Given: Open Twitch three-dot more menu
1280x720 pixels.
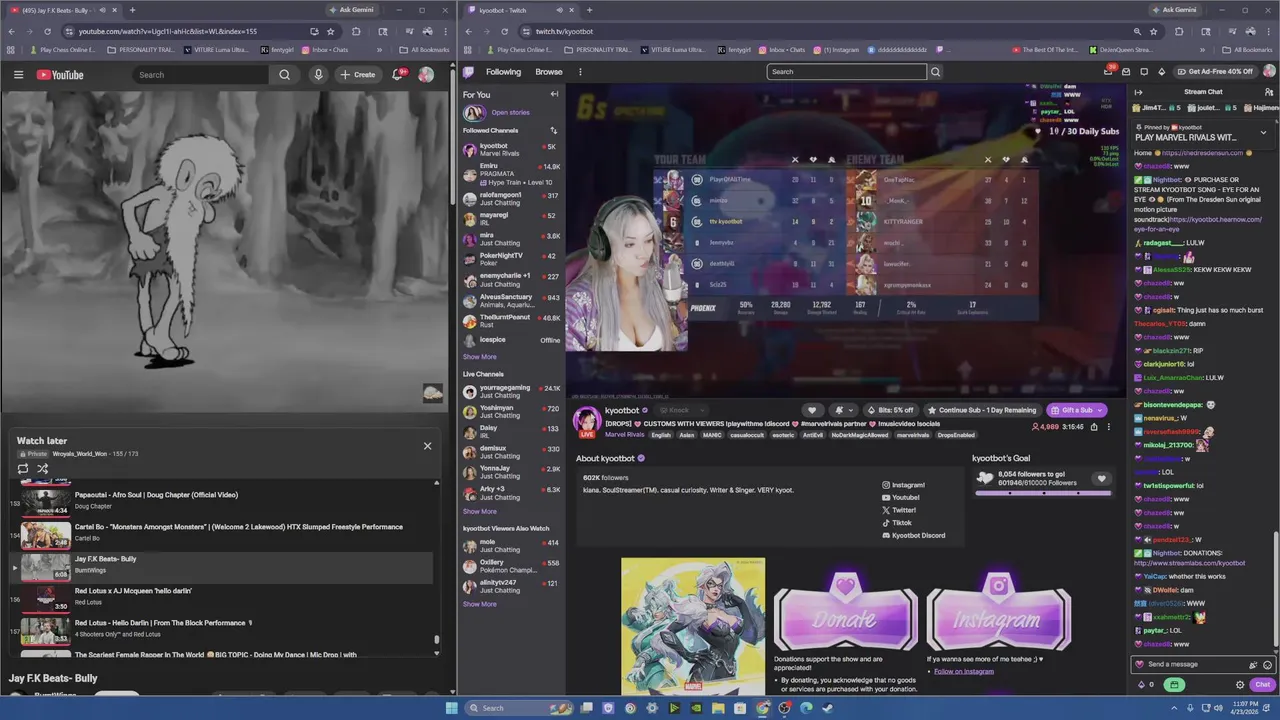Looking at the screenshot, I should pos(580,72).
